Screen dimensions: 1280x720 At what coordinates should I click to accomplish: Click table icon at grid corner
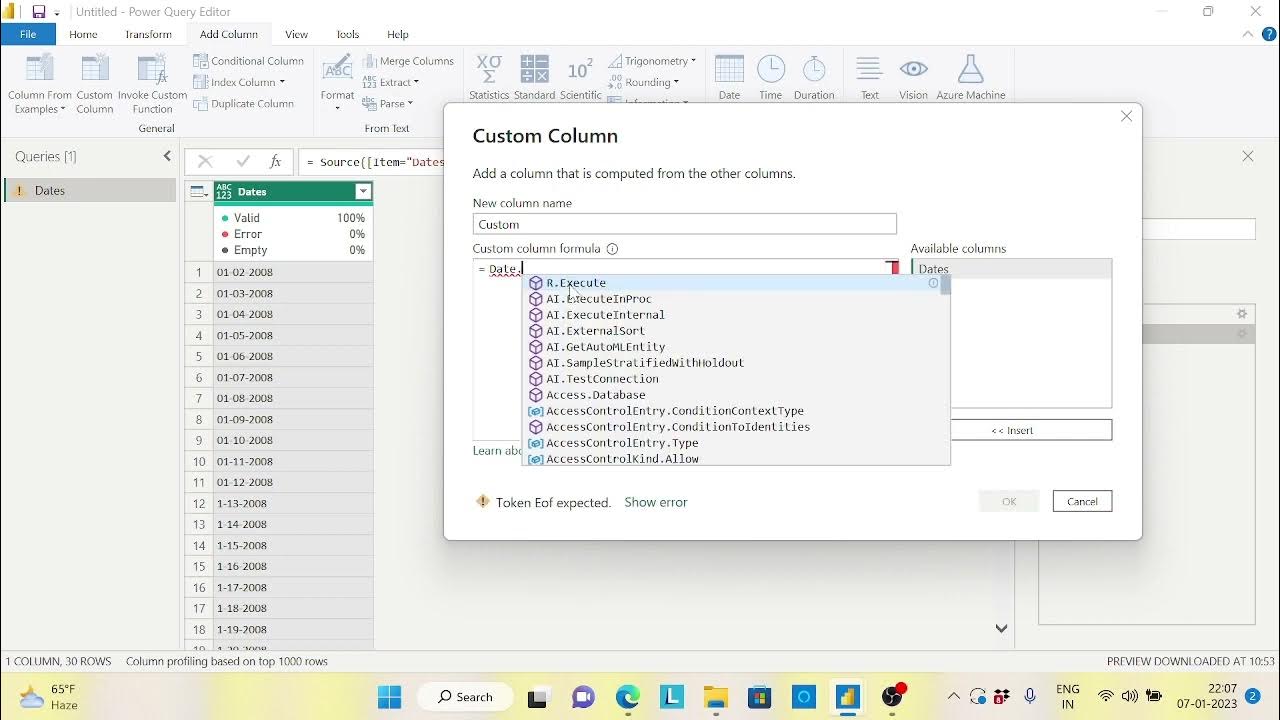[x=198, y=192]
